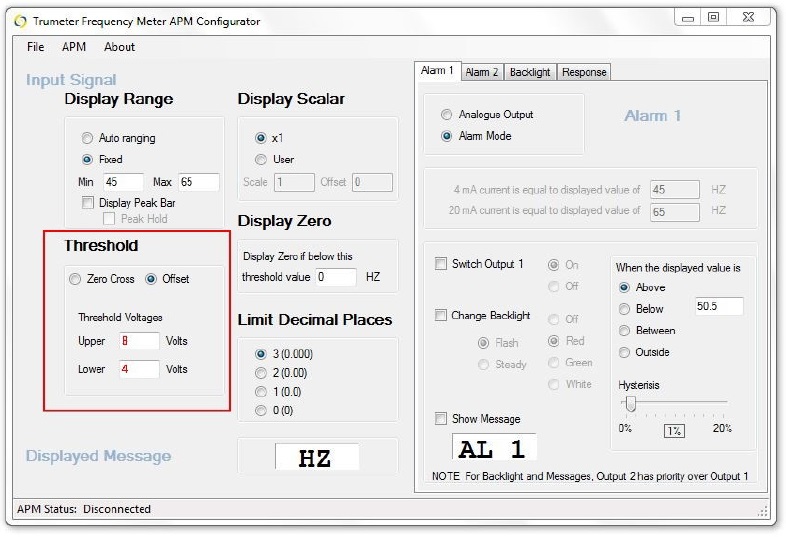The image size is (786, 537).
Task: Select Steady backlight mode
Action: coord(483,365)
